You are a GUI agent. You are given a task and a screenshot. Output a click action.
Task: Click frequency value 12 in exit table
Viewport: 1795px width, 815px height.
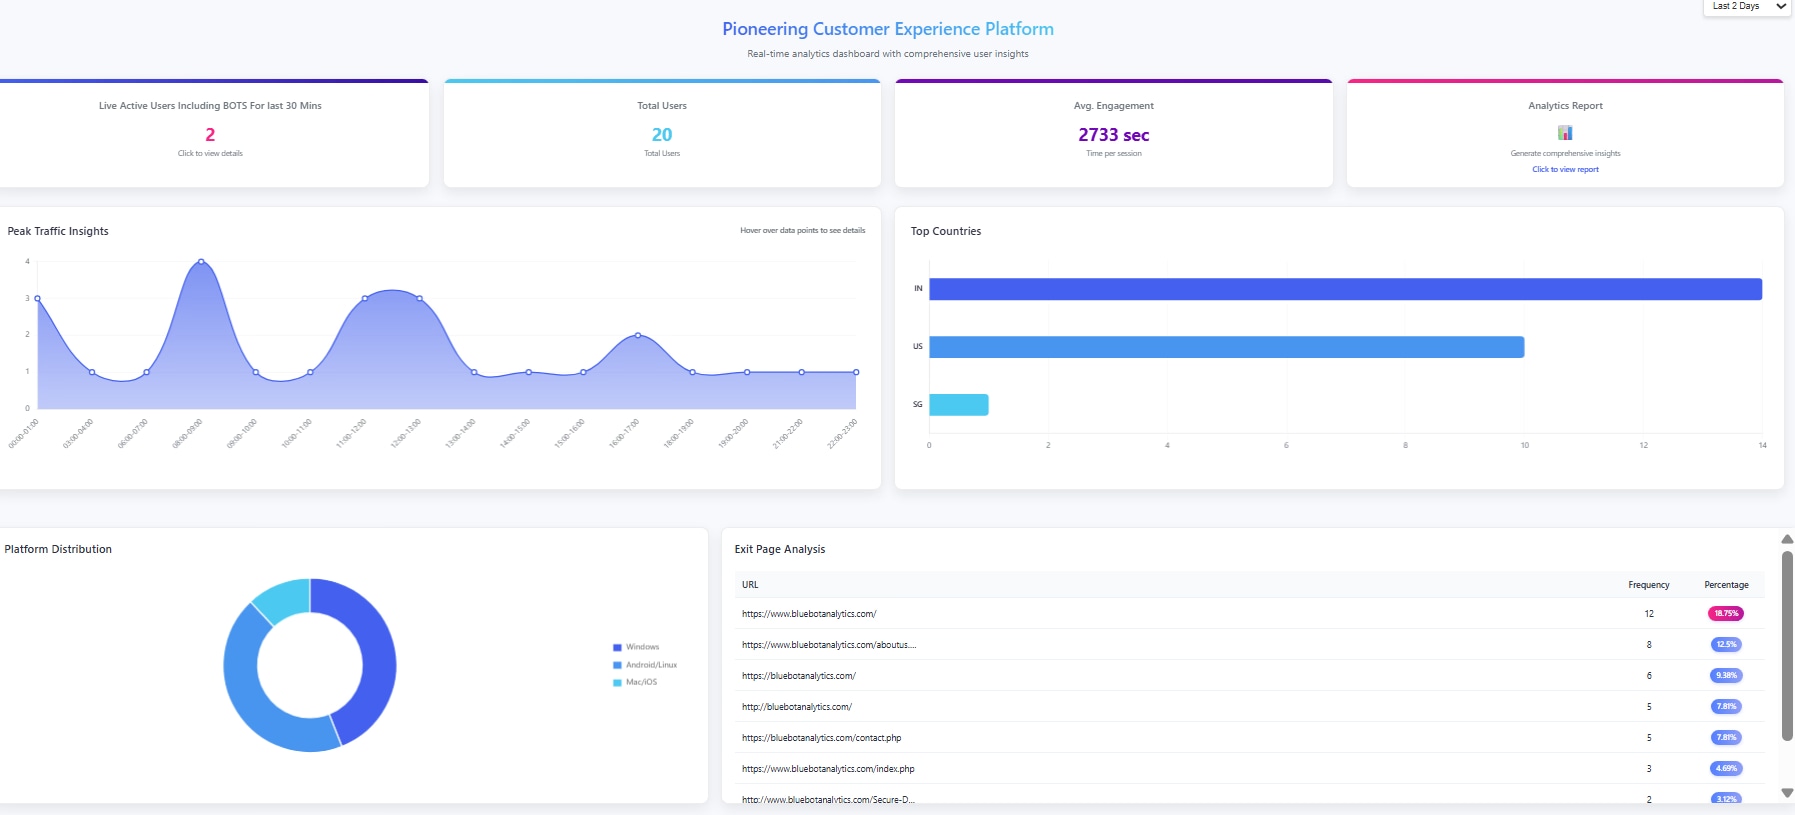(x=1649, y=614)
